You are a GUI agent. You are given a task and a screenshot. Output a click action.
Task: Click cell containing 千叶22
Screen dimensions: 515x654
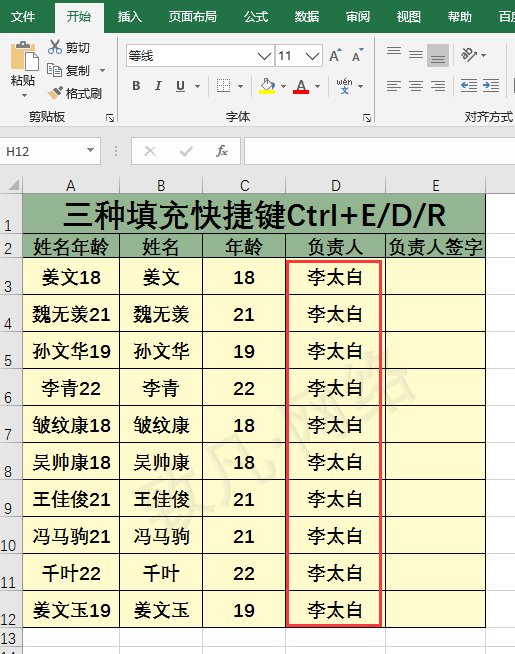point(71,572)
